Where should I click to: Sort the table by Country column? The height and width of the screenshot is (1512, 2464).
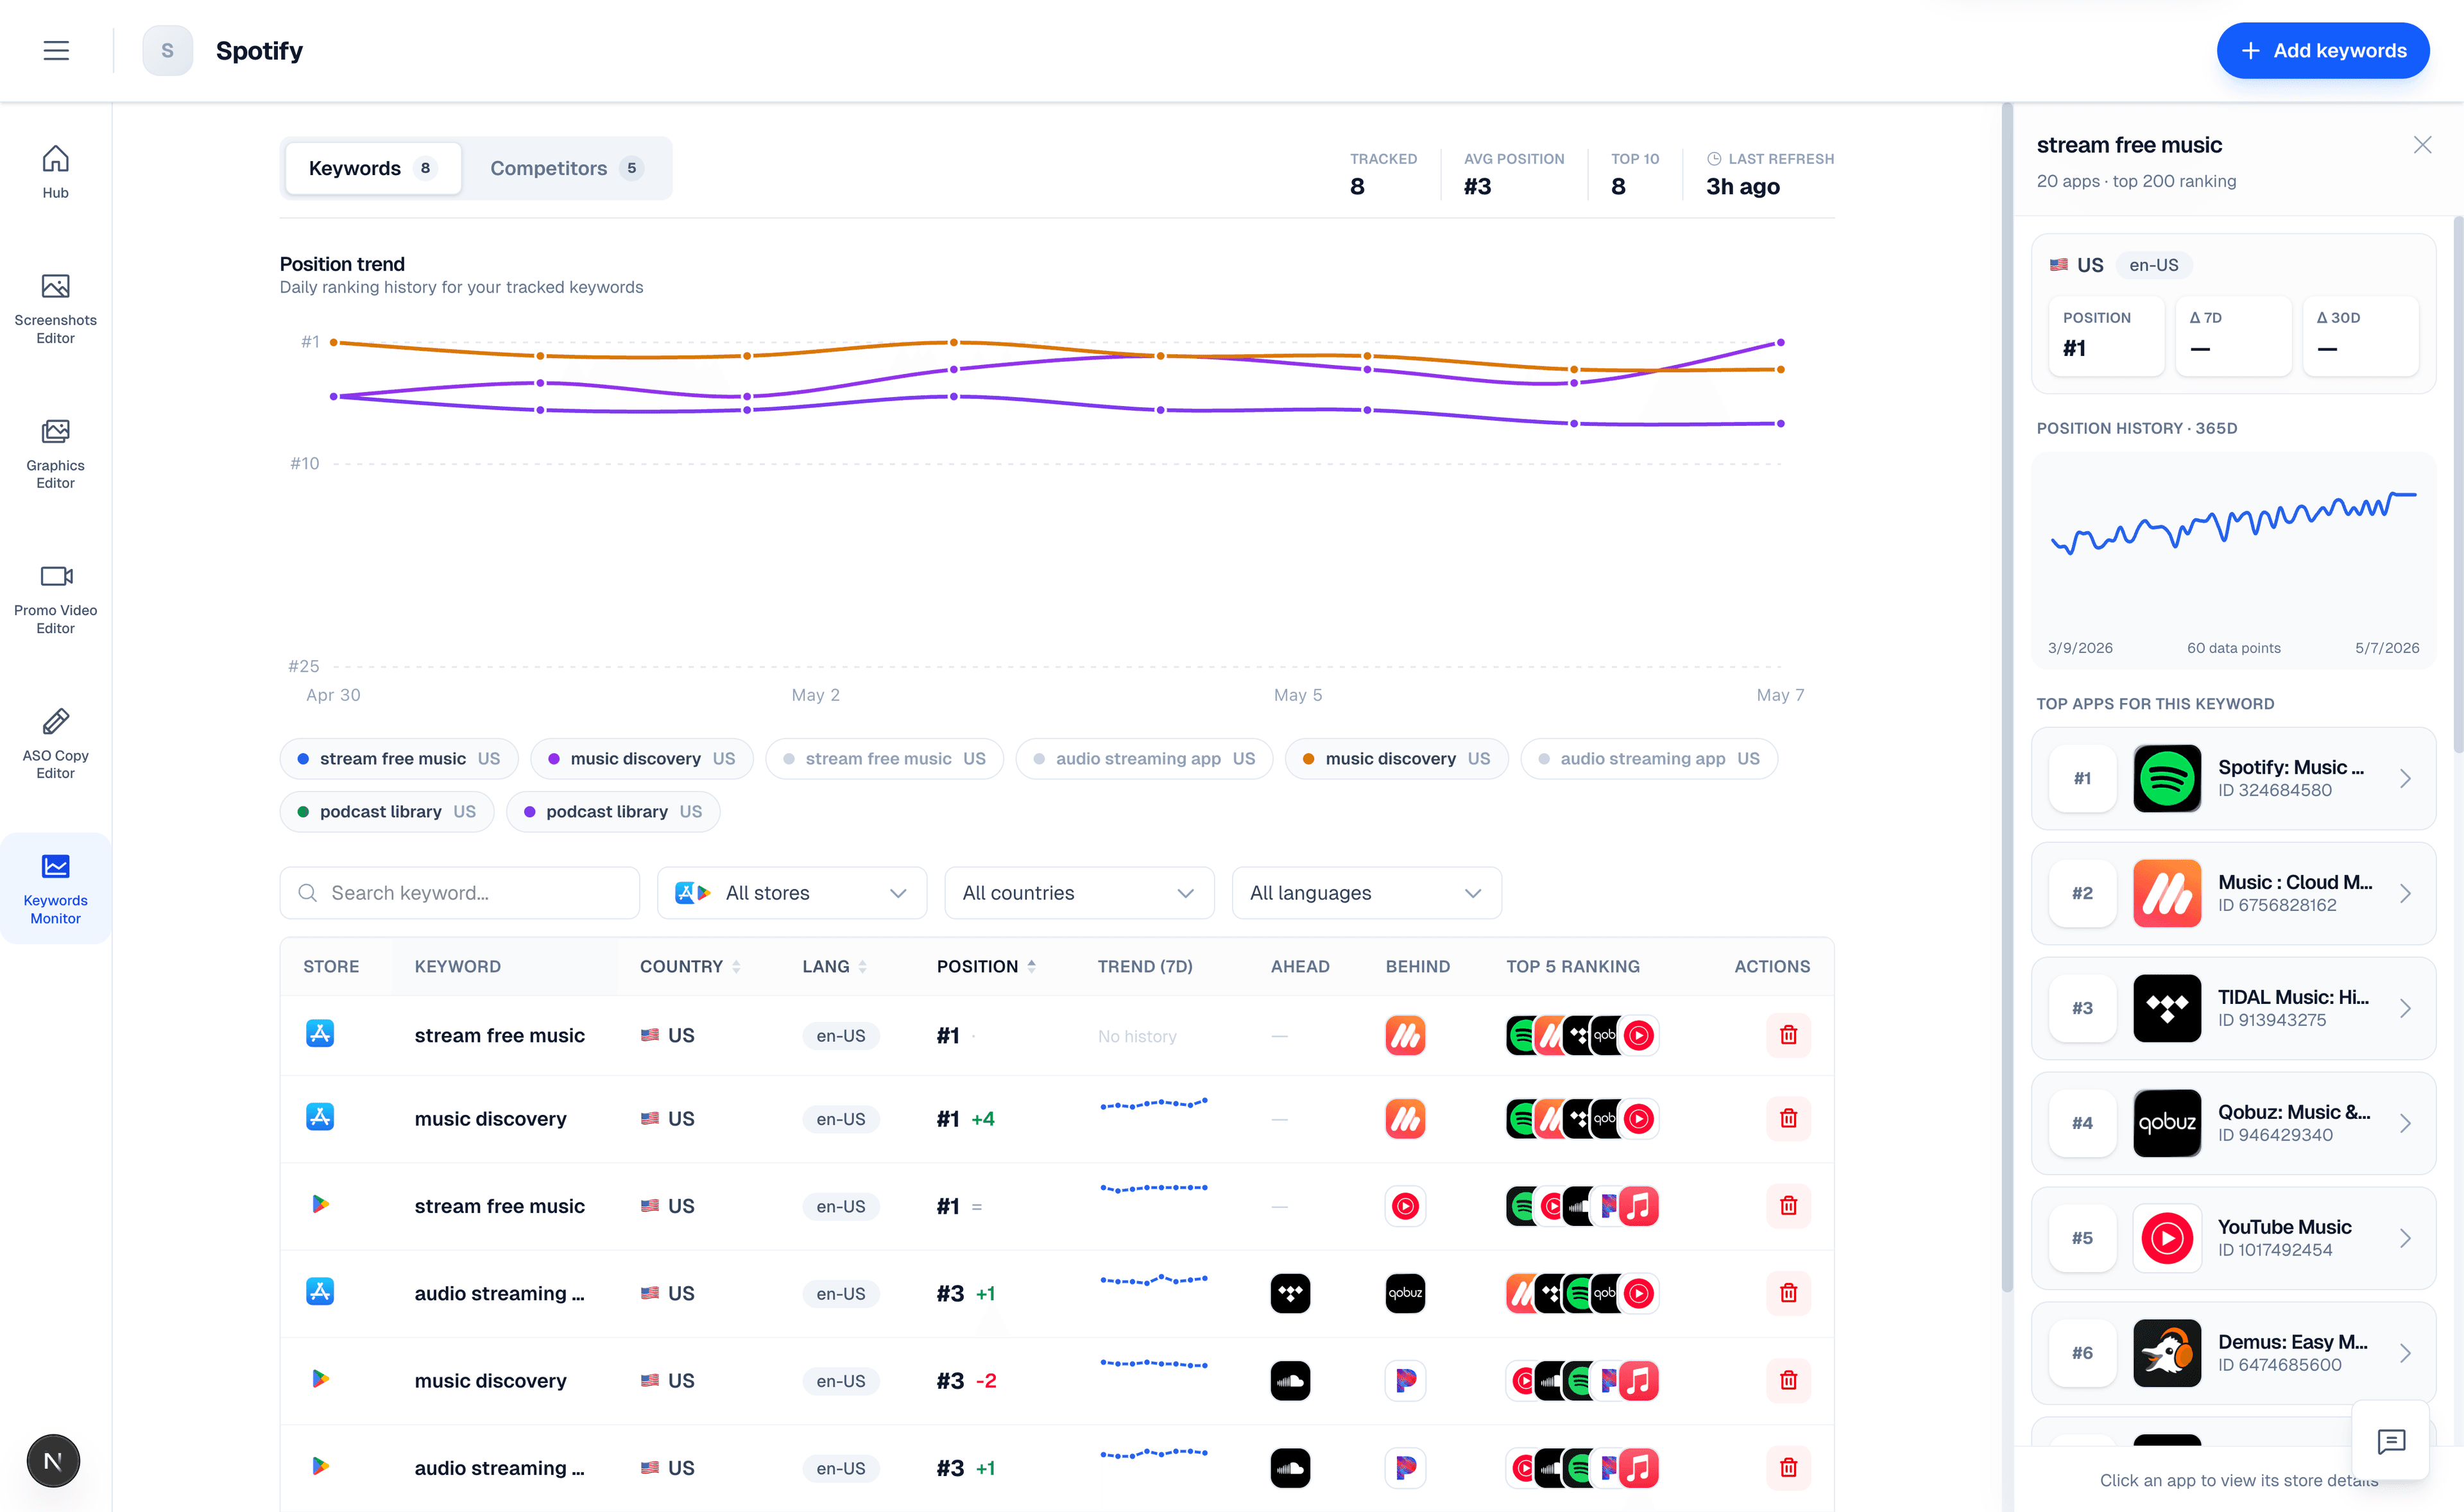coord(690,966)
